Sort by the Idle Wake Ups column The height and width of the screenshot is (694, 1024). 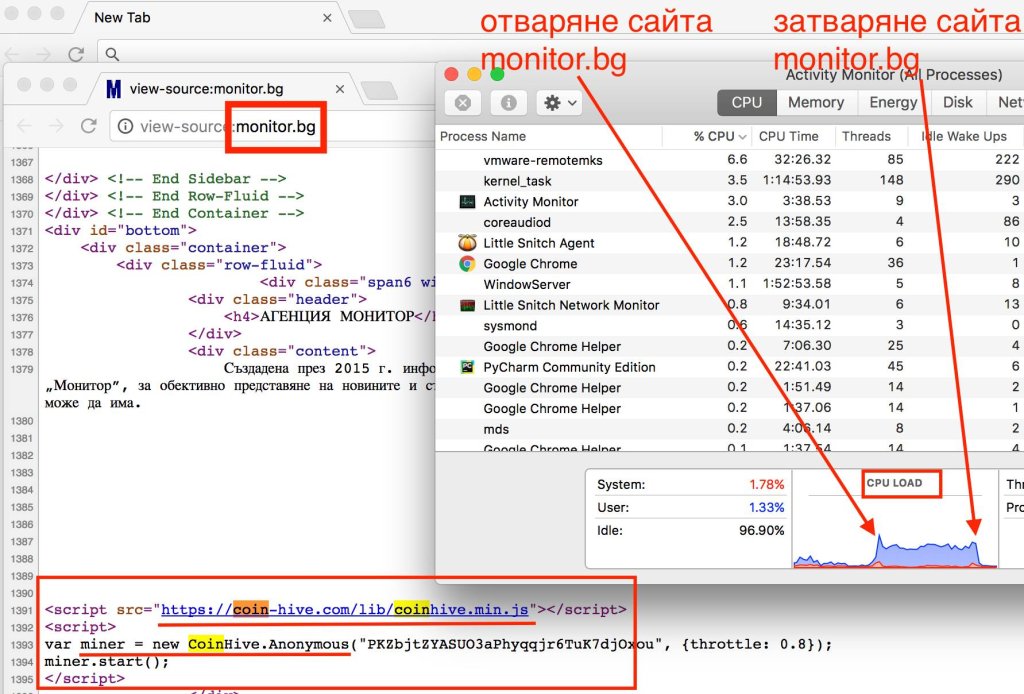[964, 136]
